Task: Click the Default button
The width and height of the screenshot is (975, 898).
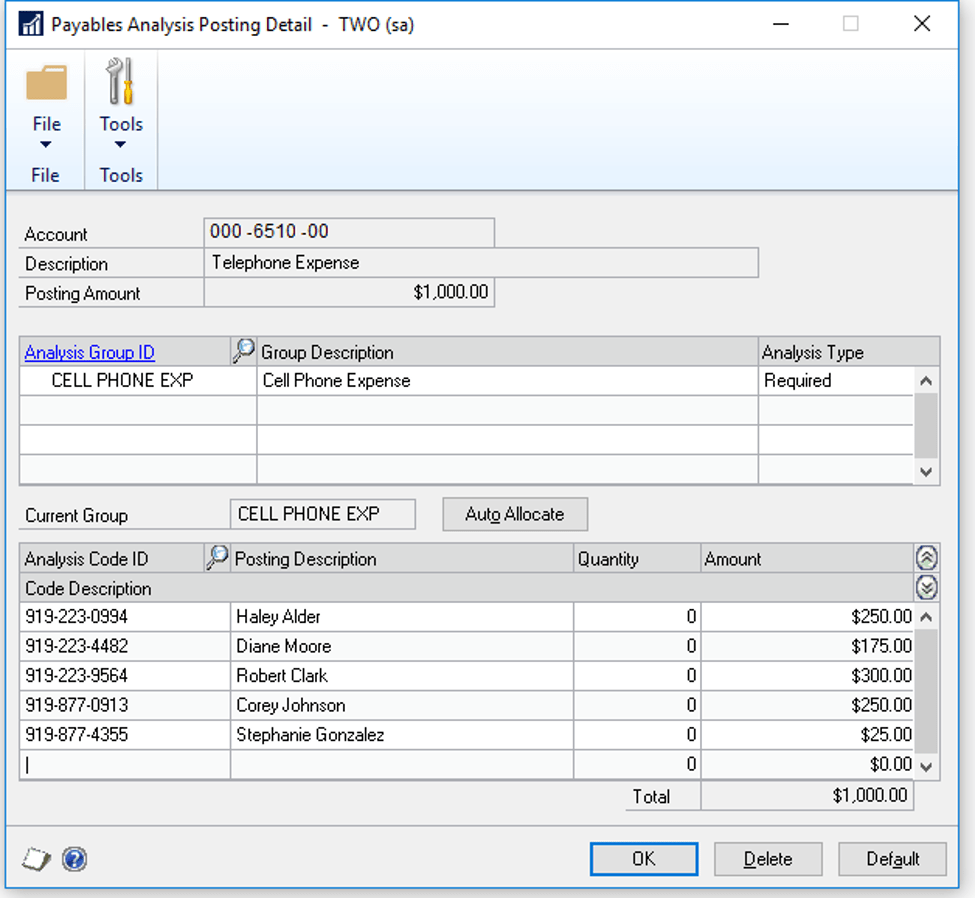Action: pyautogui.click(x=892, y=859)
